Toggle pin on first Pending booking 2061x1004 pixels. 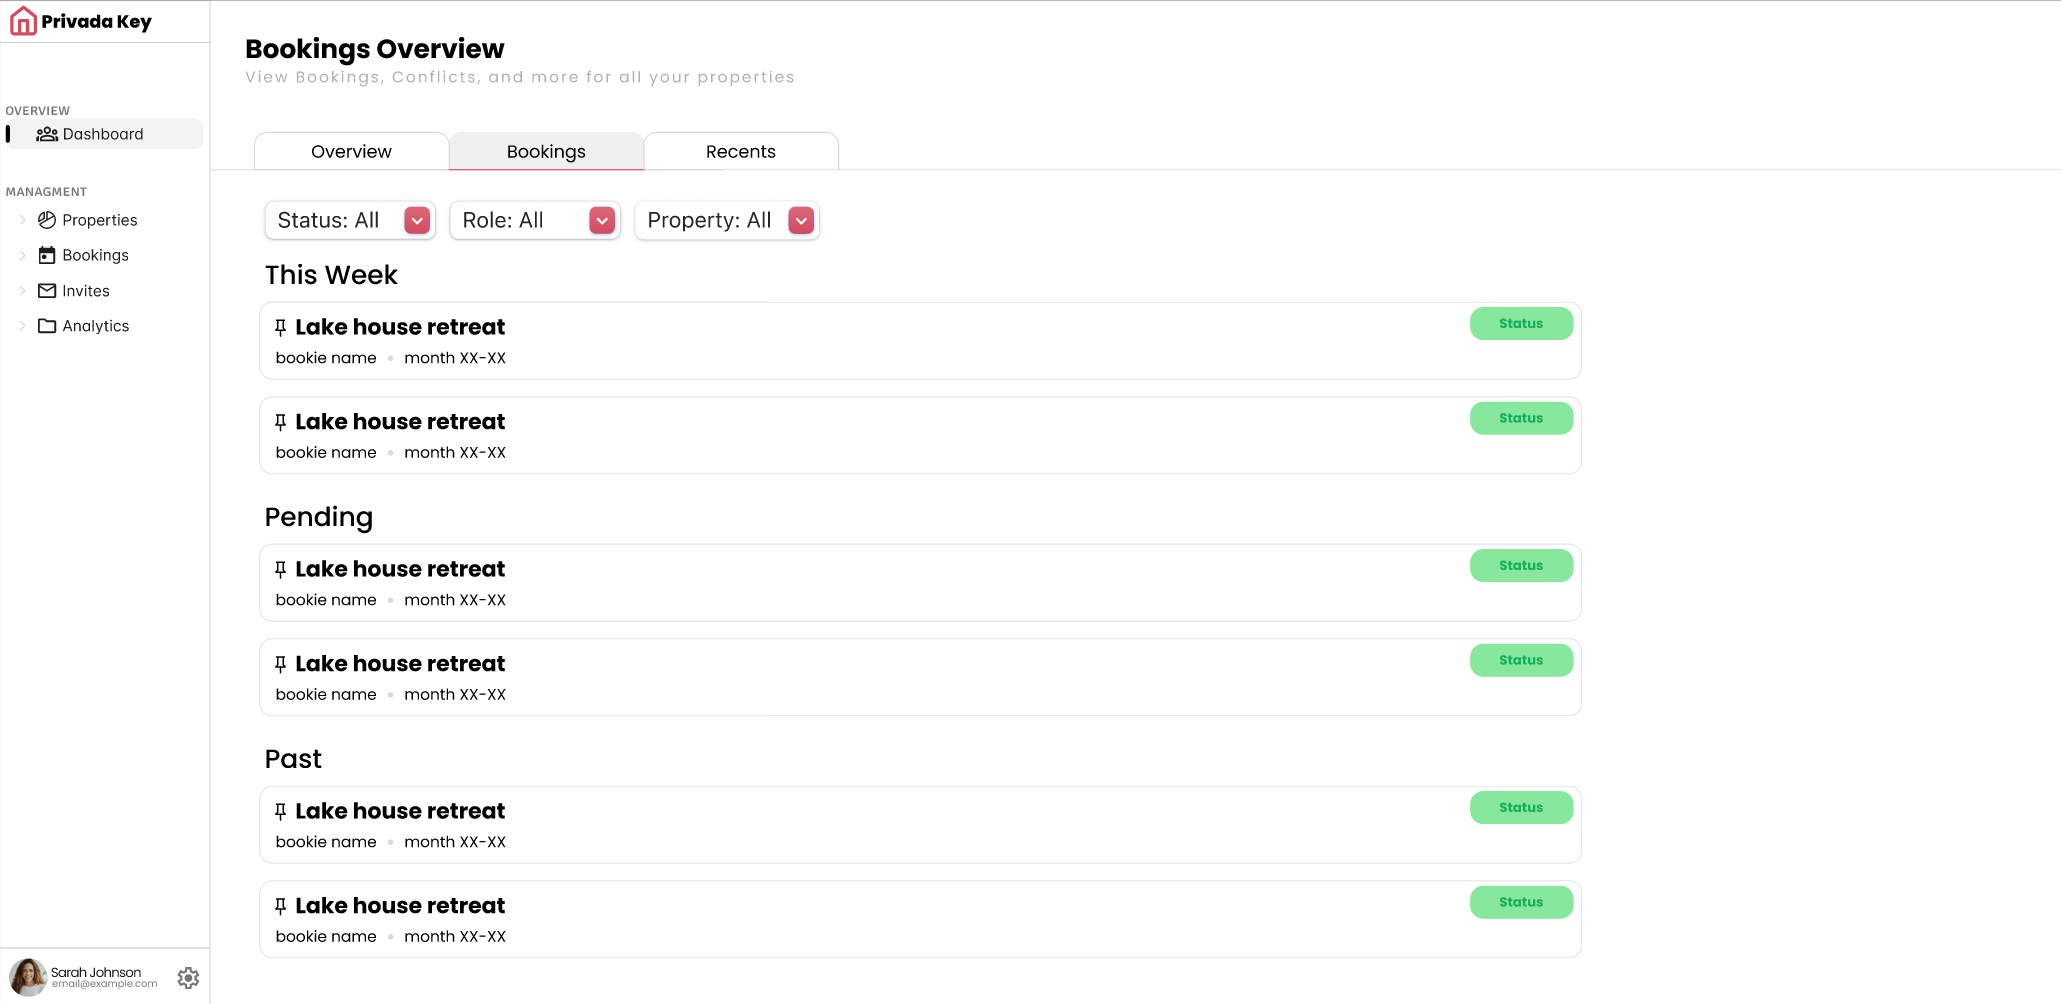[x=281, y=569]
